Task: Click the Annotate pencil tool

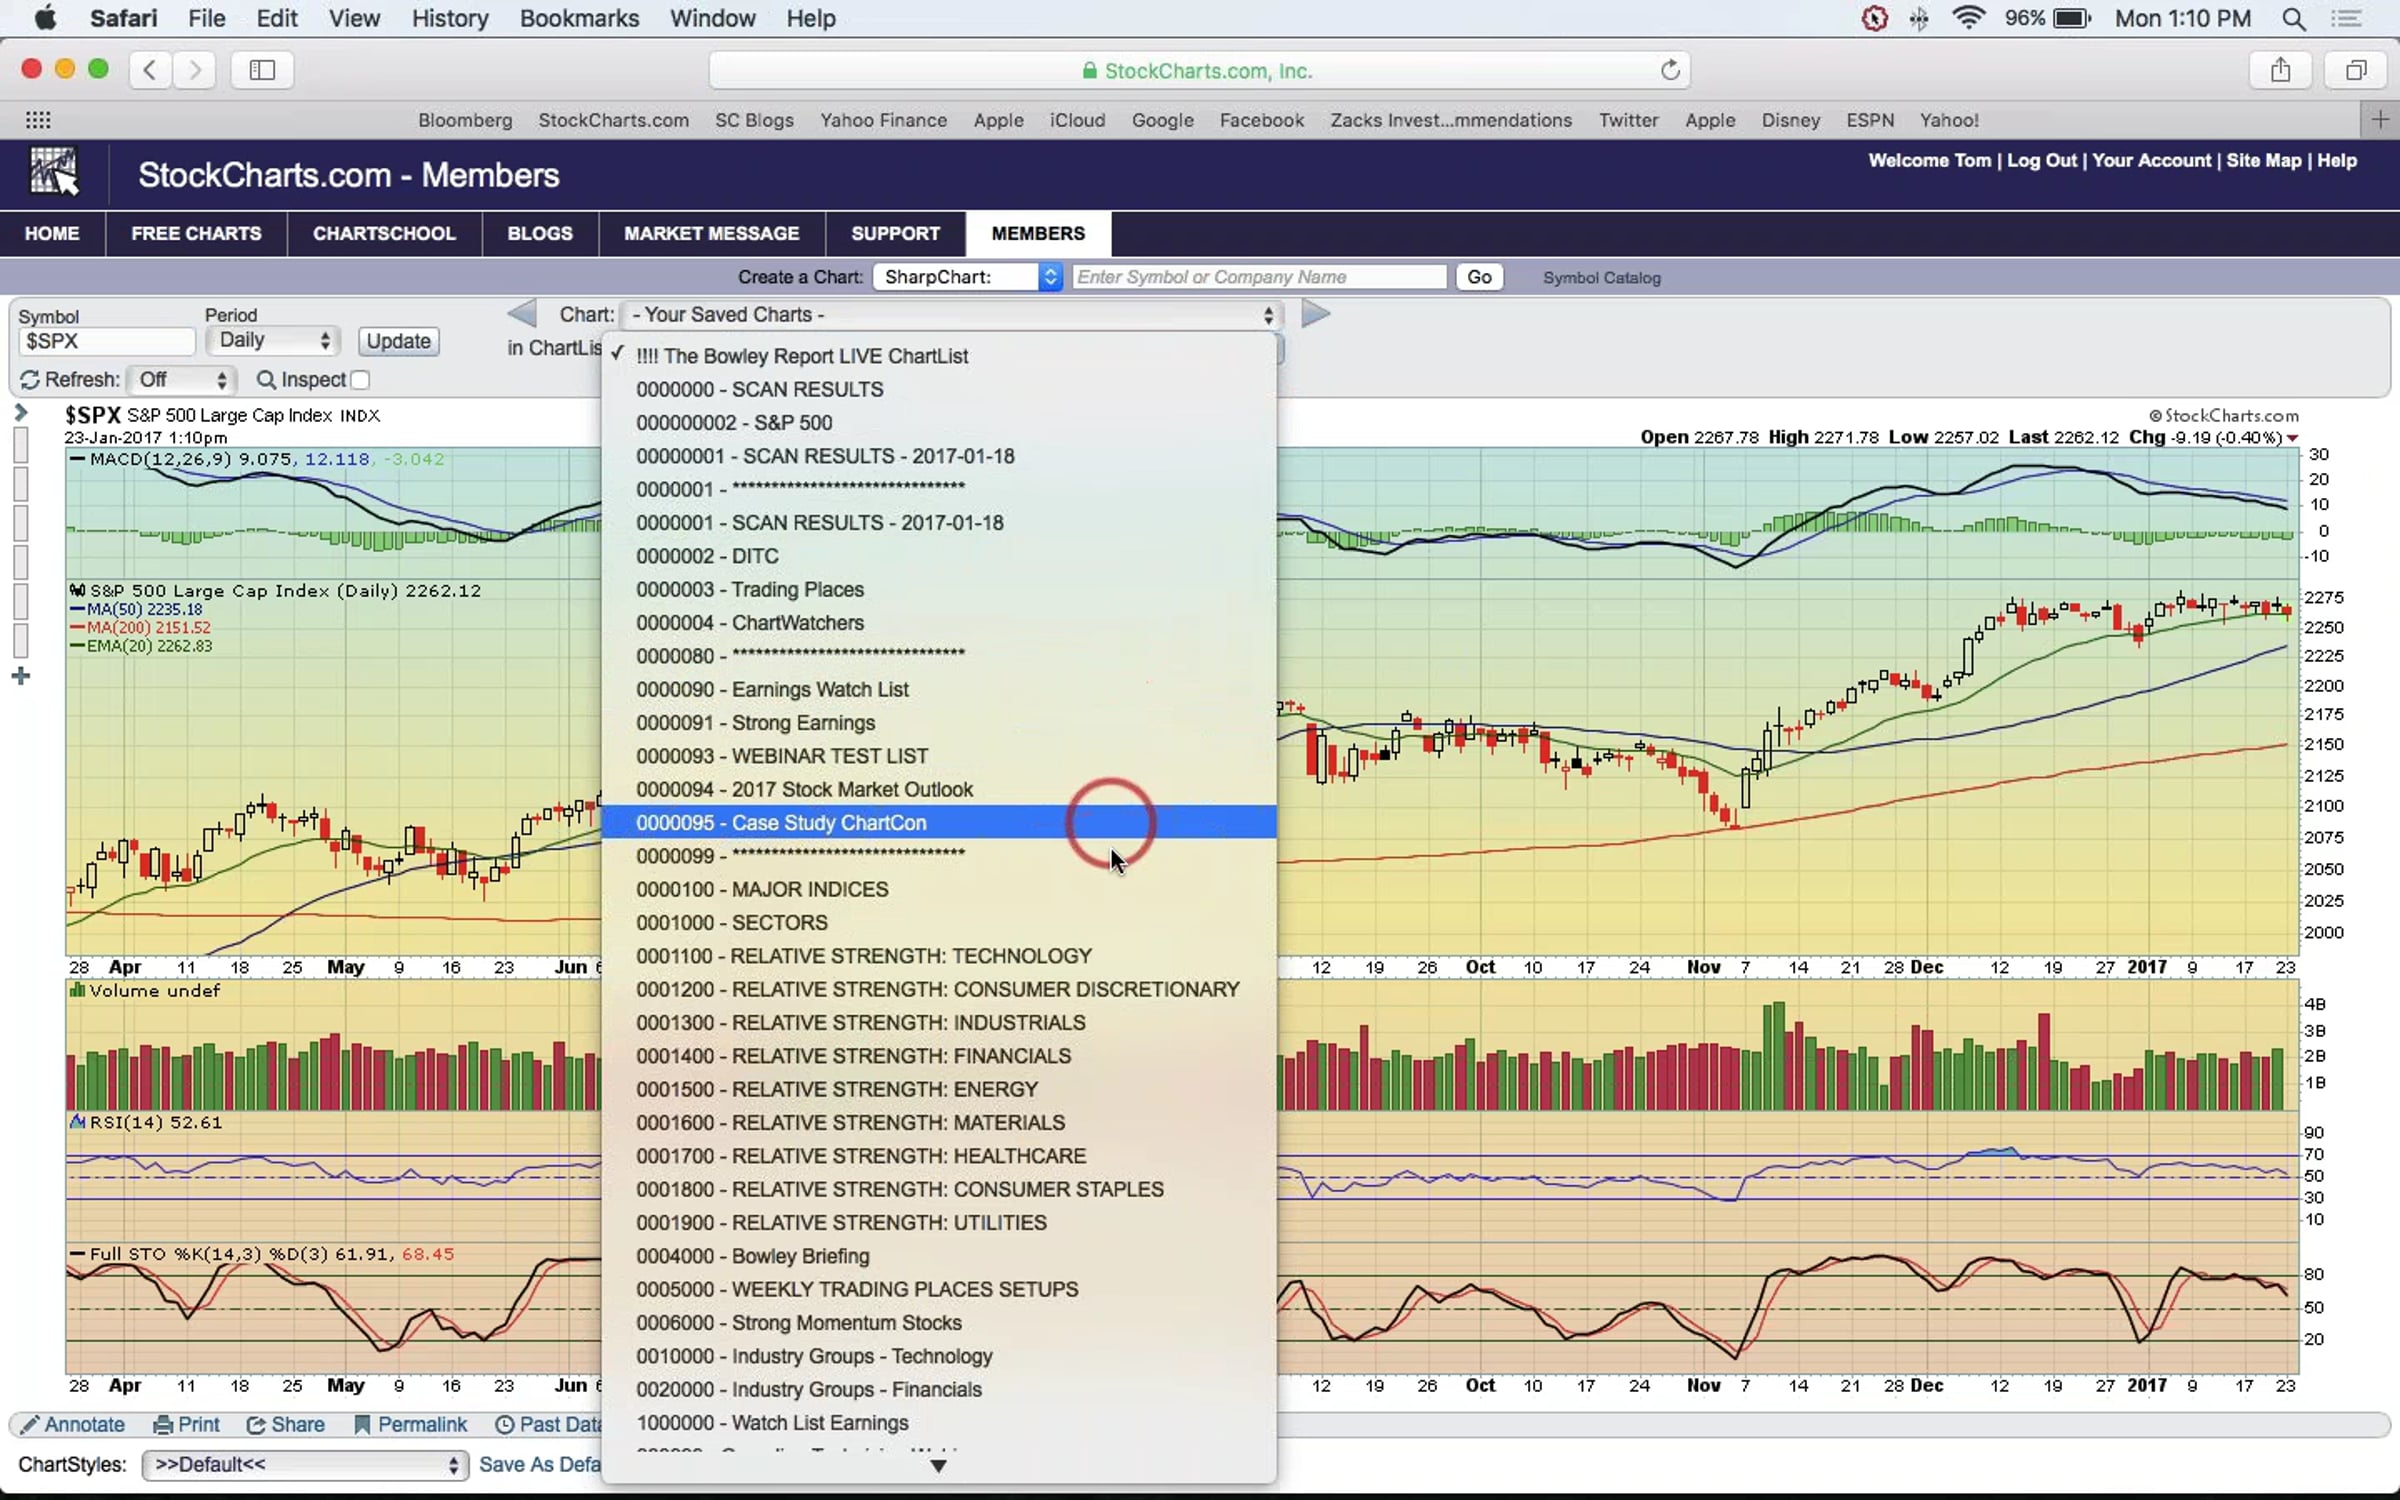Action: 72,1424
